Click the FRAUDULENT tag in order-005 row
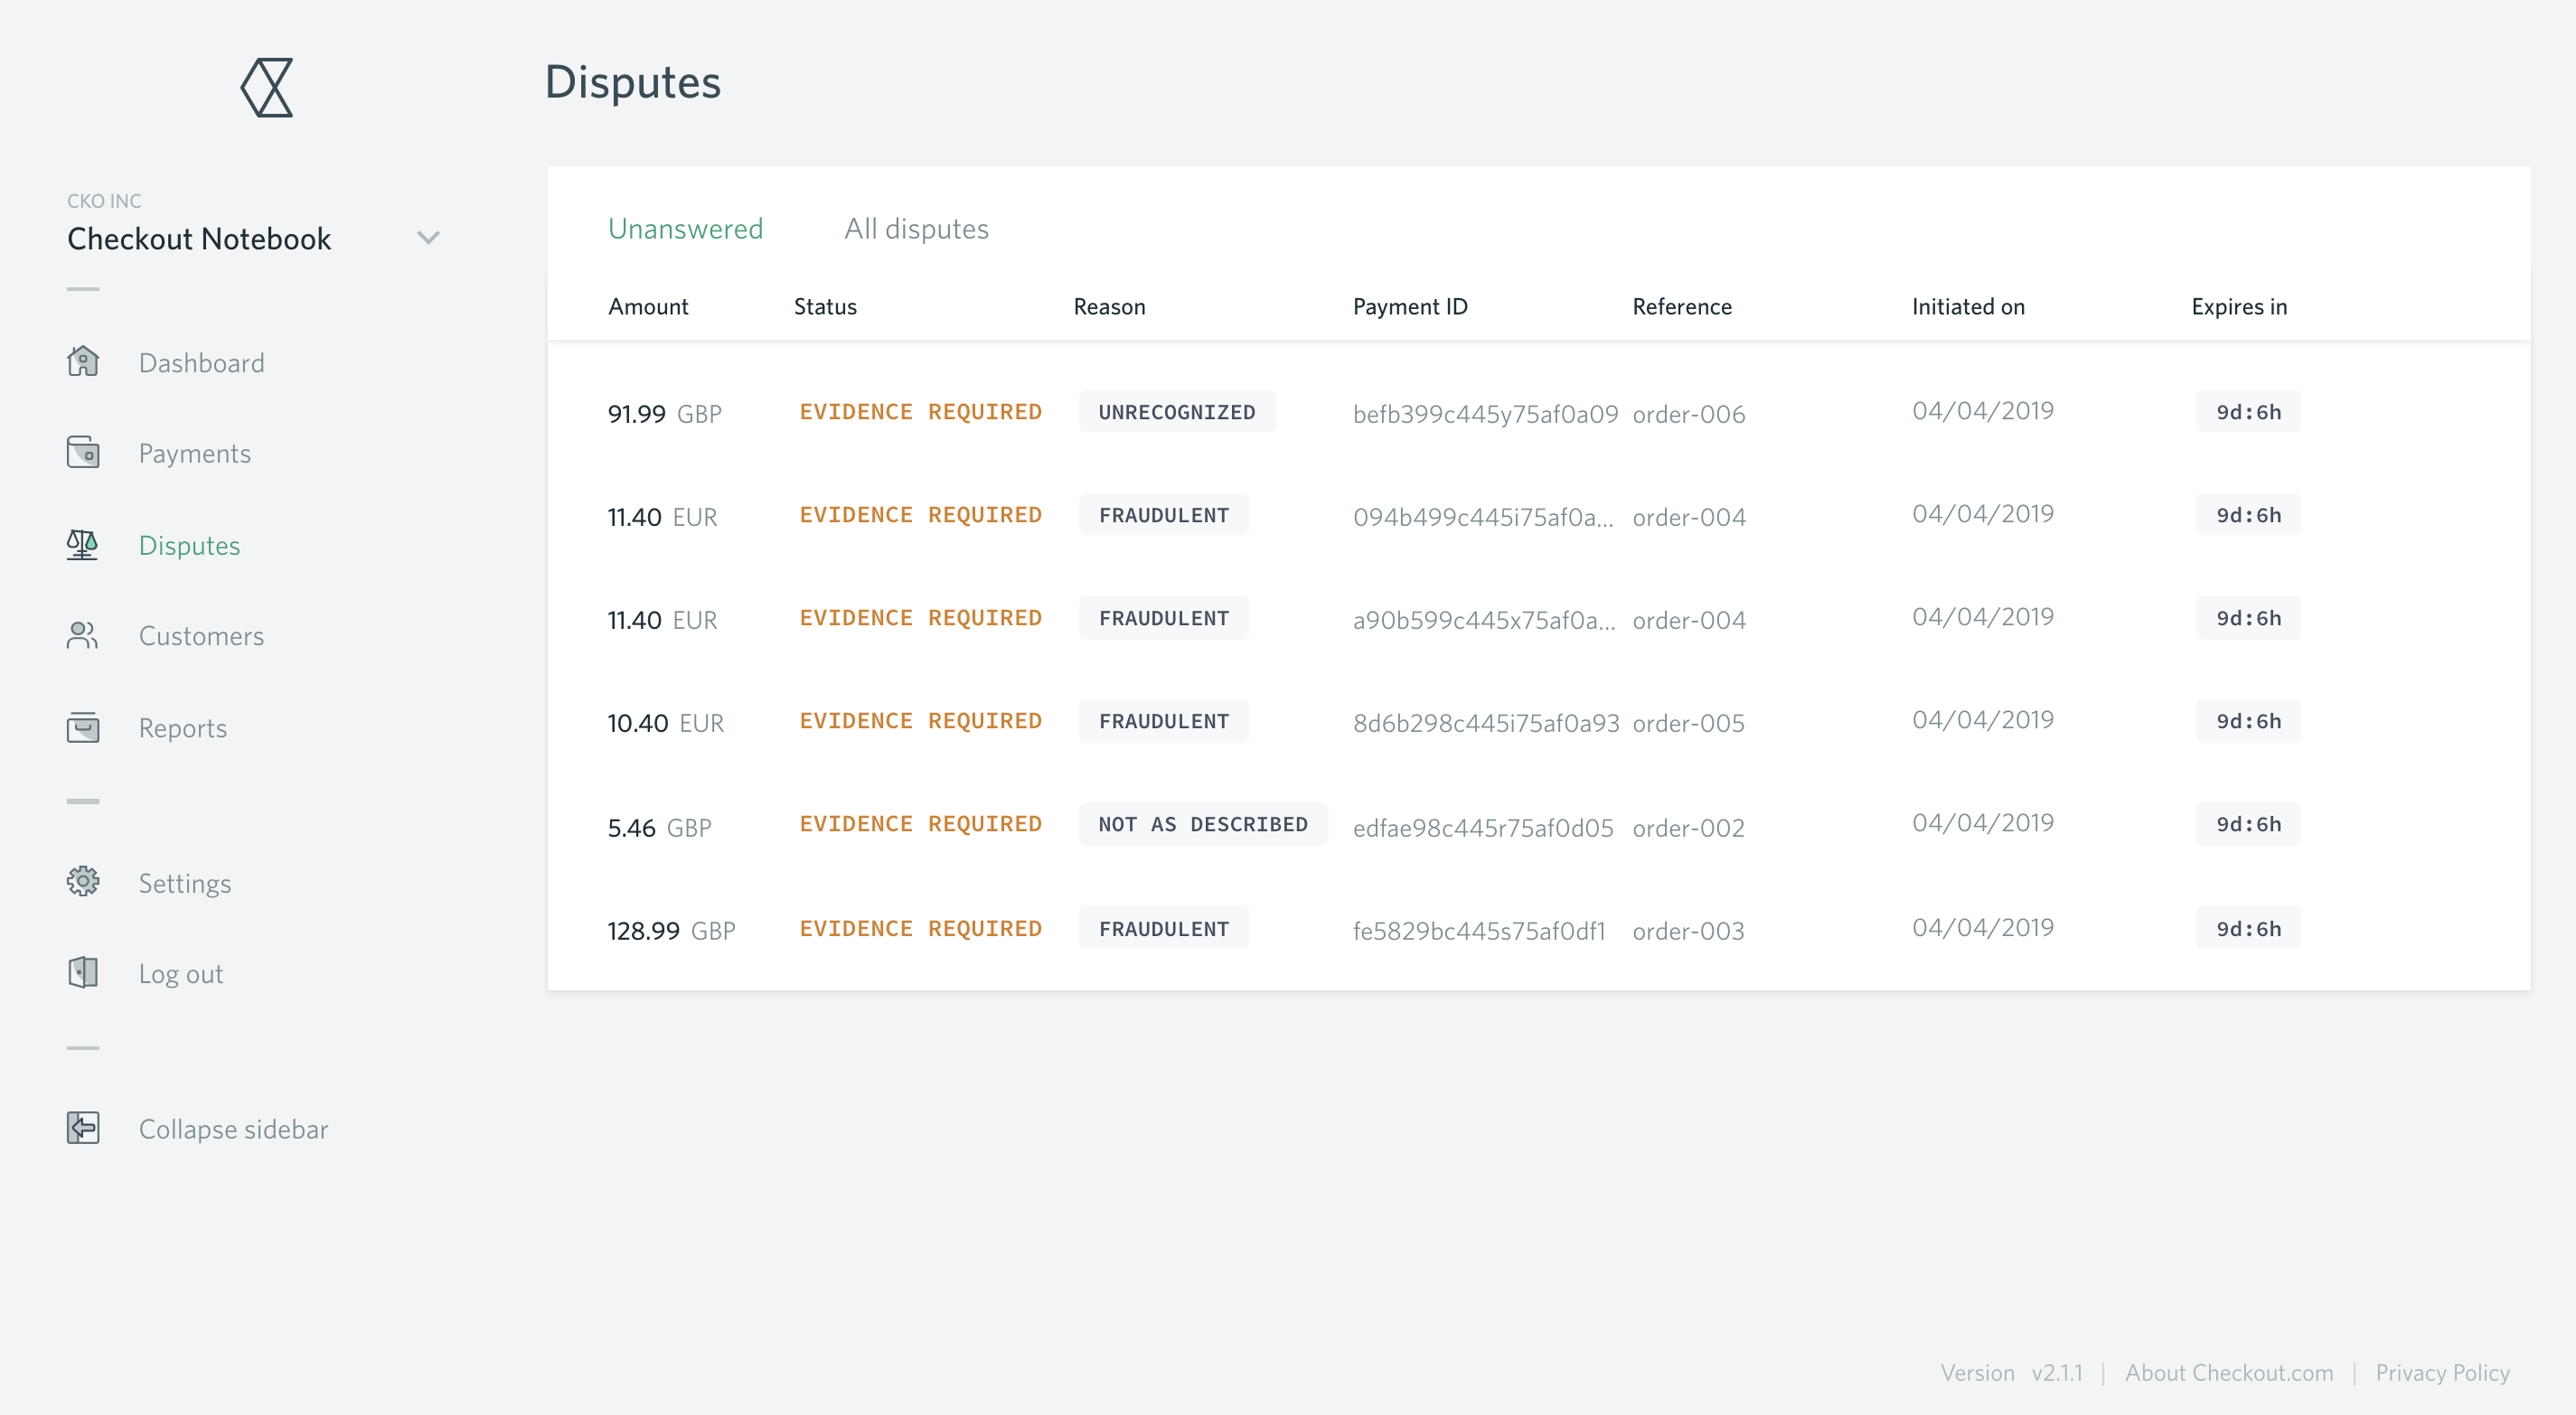The width and height of the screenshot is (2576, 1415). click(x=1164, y=721)
